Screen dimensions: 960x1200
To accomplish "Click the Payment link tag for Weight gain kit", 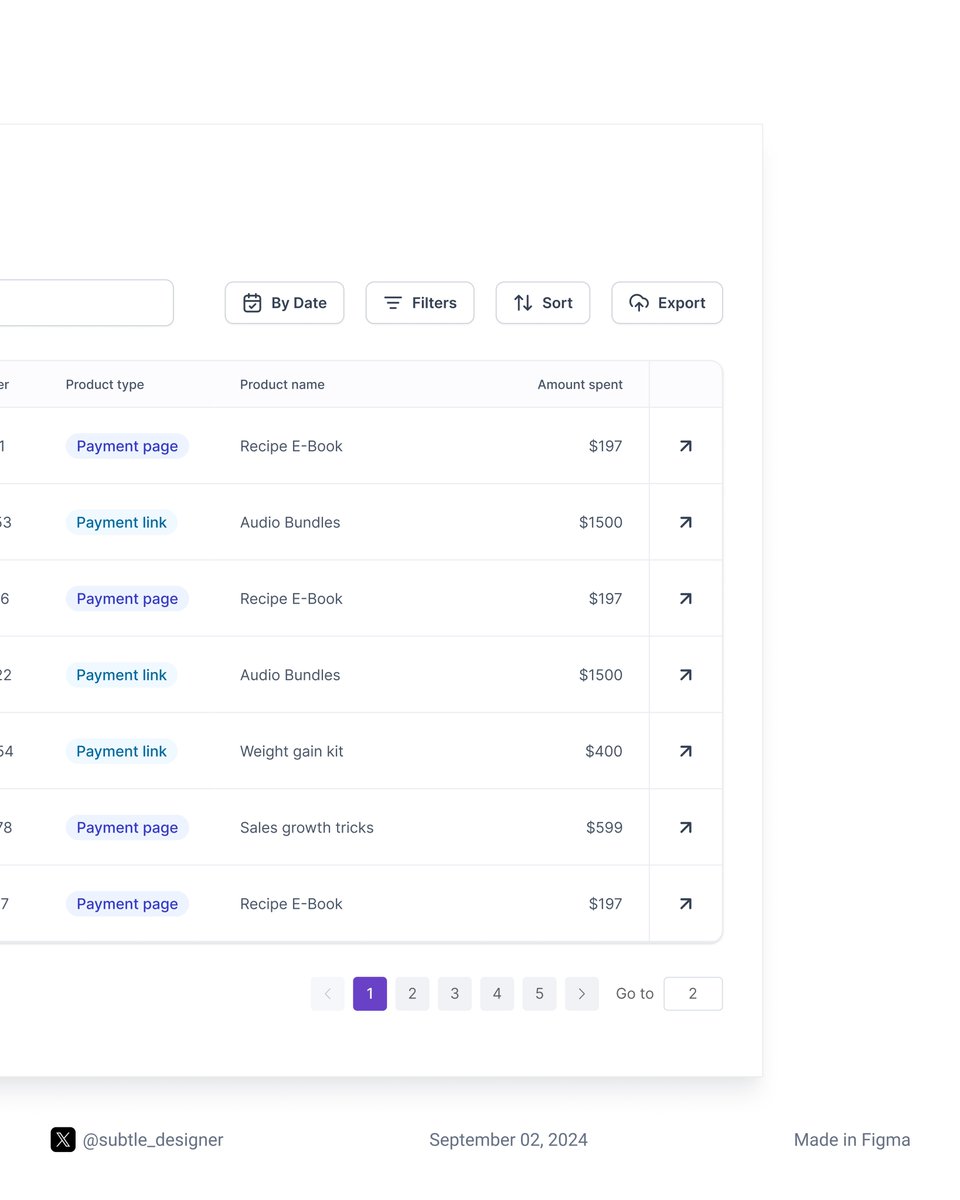I will 122,751.
